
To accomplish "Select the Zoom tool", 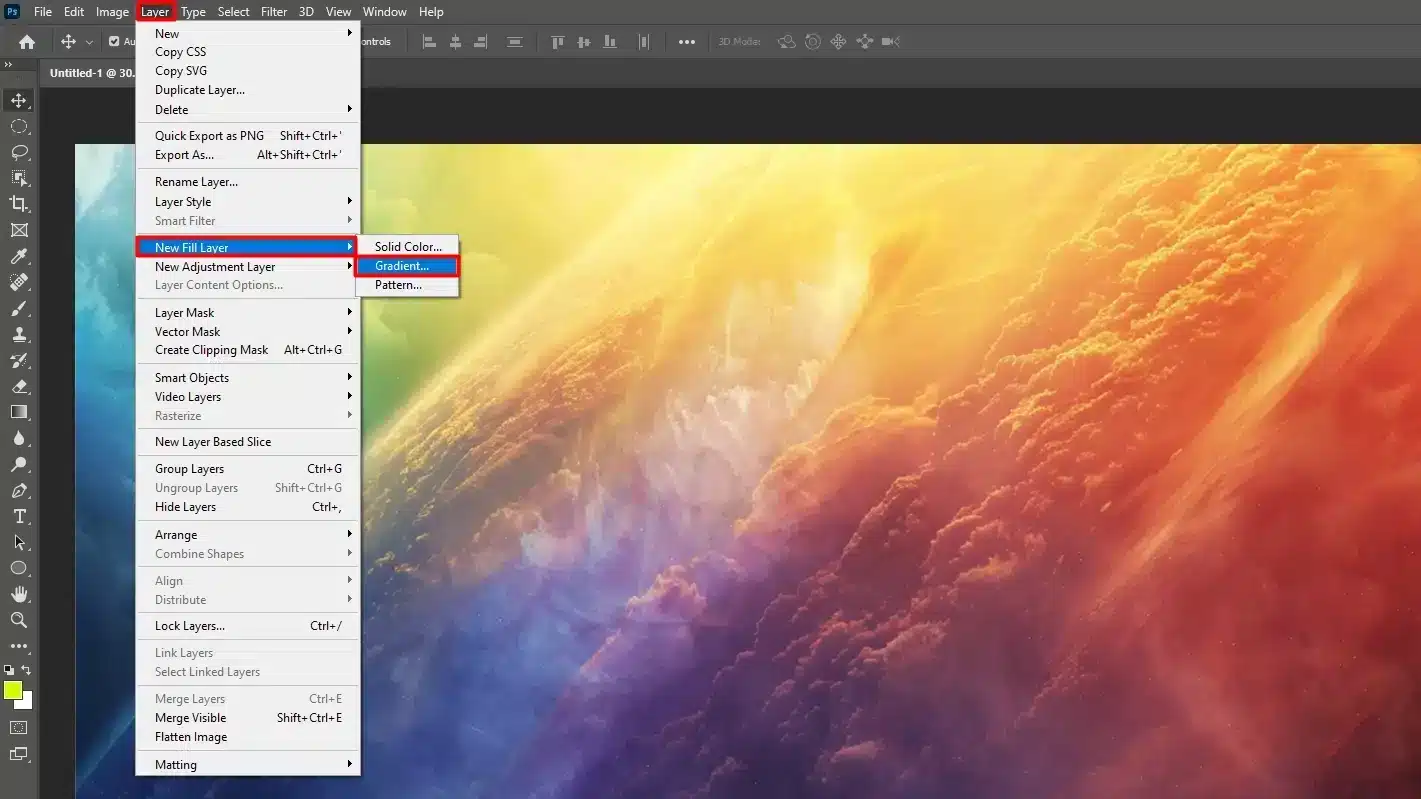I will (x=19, y=620).
